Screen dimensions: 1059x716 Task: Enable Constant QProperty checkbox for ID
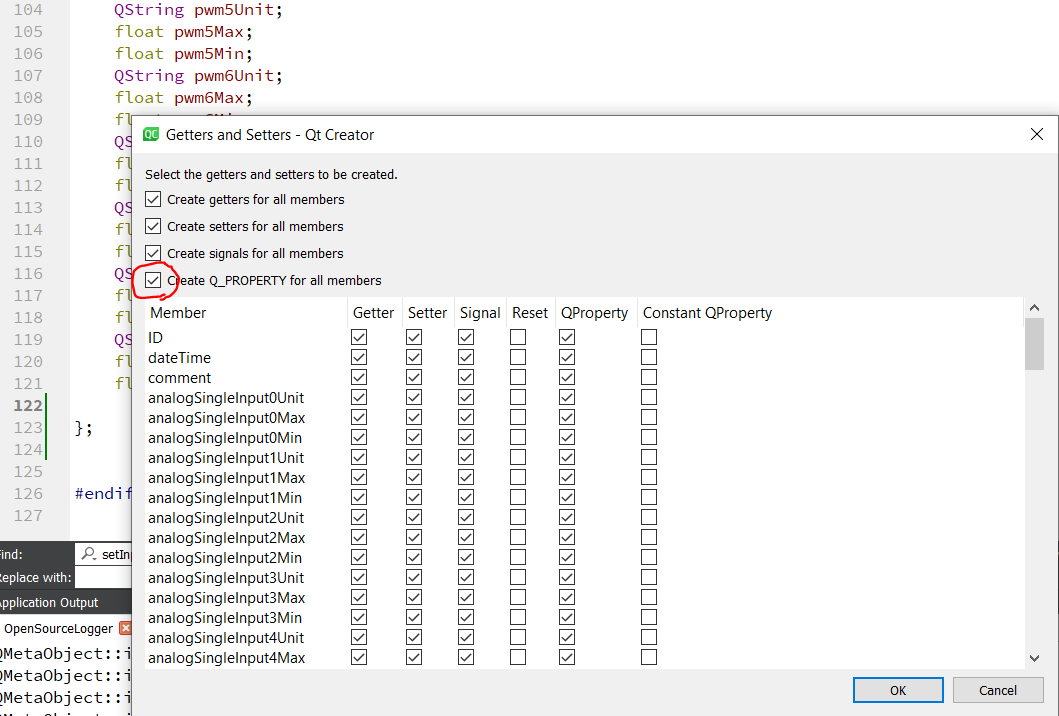pos(649,337)
